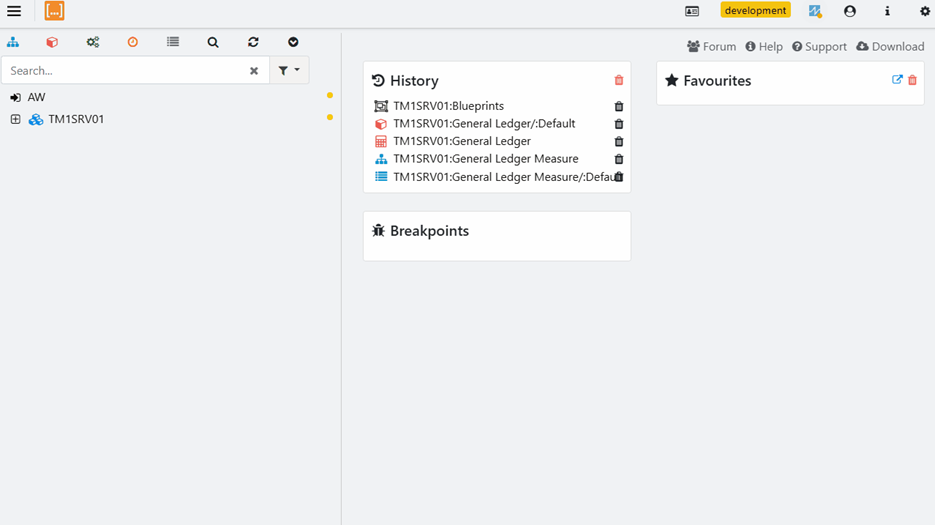Select the dimensions hierarchy icon in toolbar
This screenshot has width=935, height=525.
(13, 42)
